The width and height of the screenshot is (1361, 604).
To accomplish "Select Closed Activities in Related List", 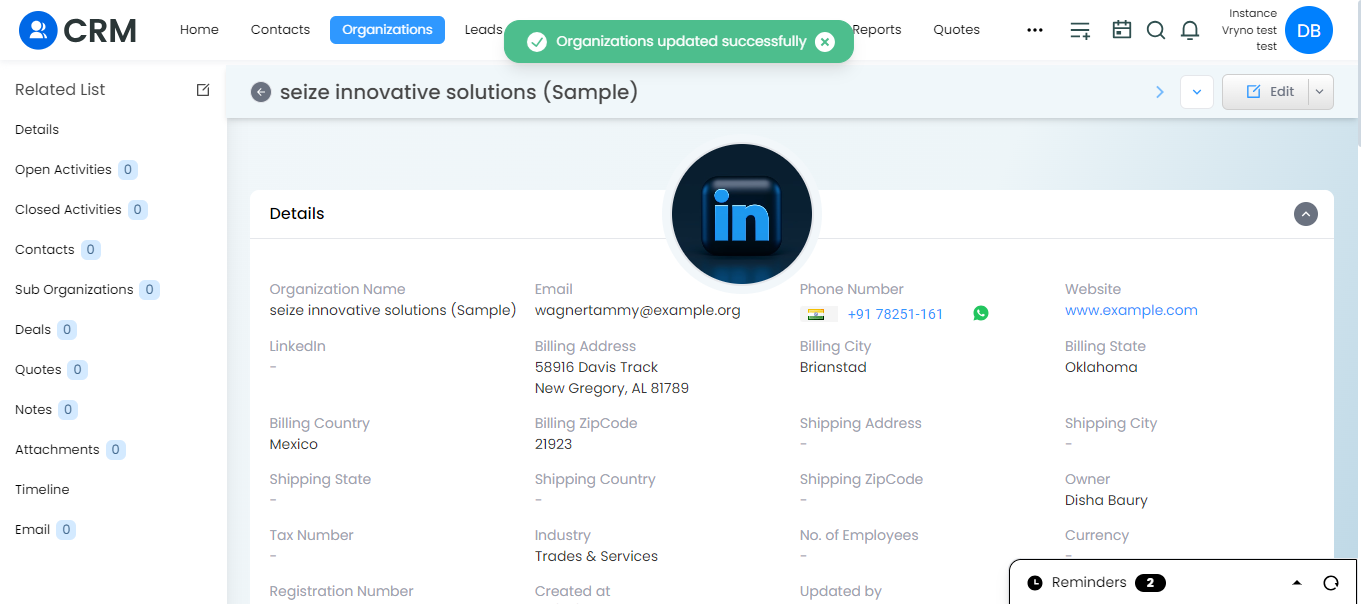I will (x=68, y=210).
